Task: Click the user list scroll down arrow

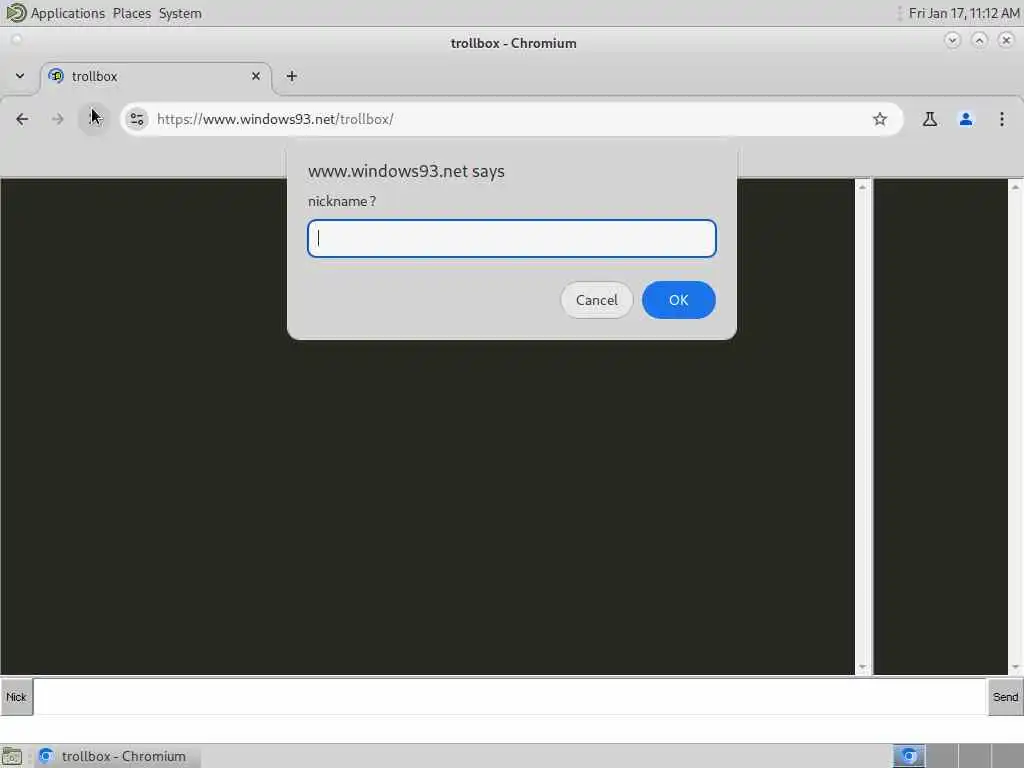Action: tap(1016, 667)
